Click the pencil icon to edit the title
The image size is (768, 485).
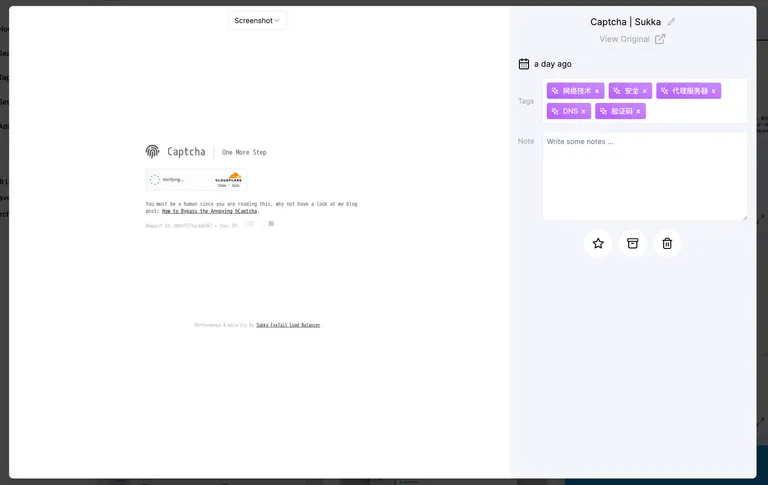pos(671,22)
